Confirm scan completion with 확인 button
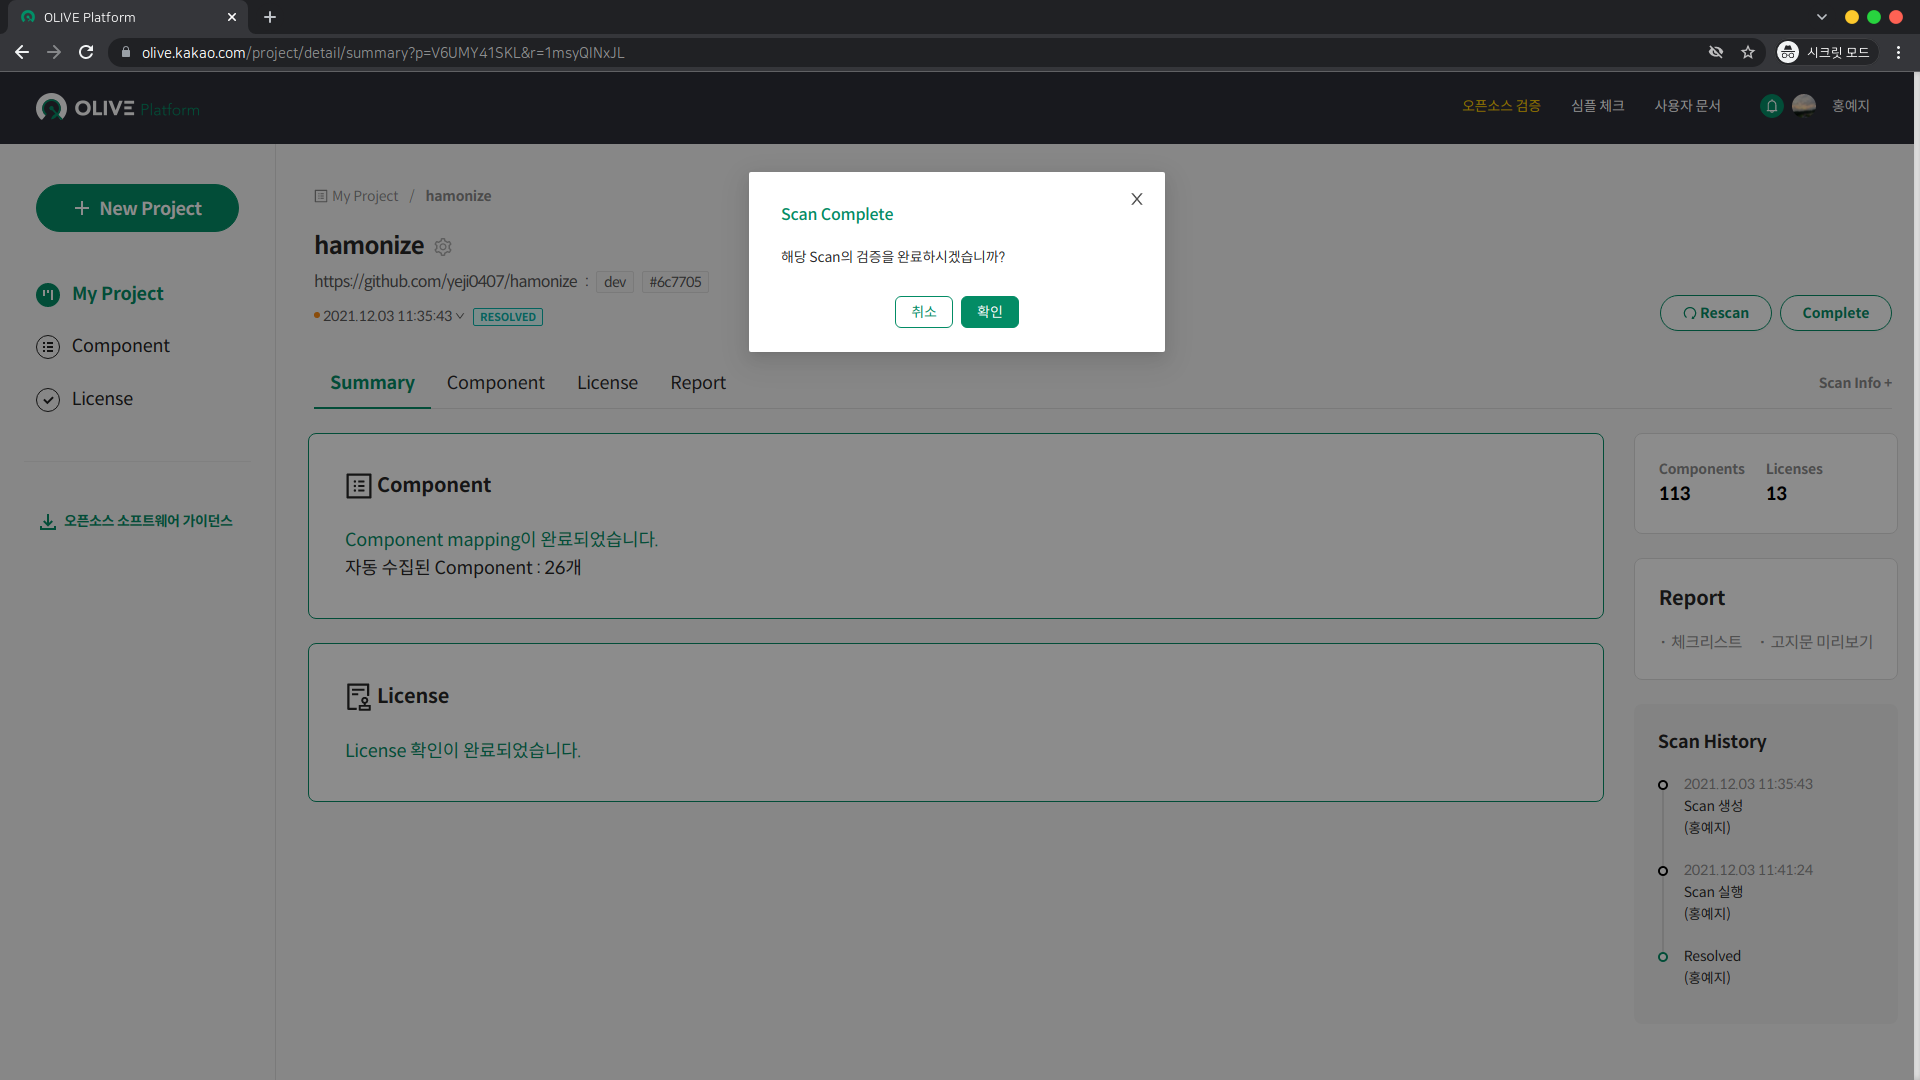This screenshot has width=1920, height=1080. click(989, 312)
